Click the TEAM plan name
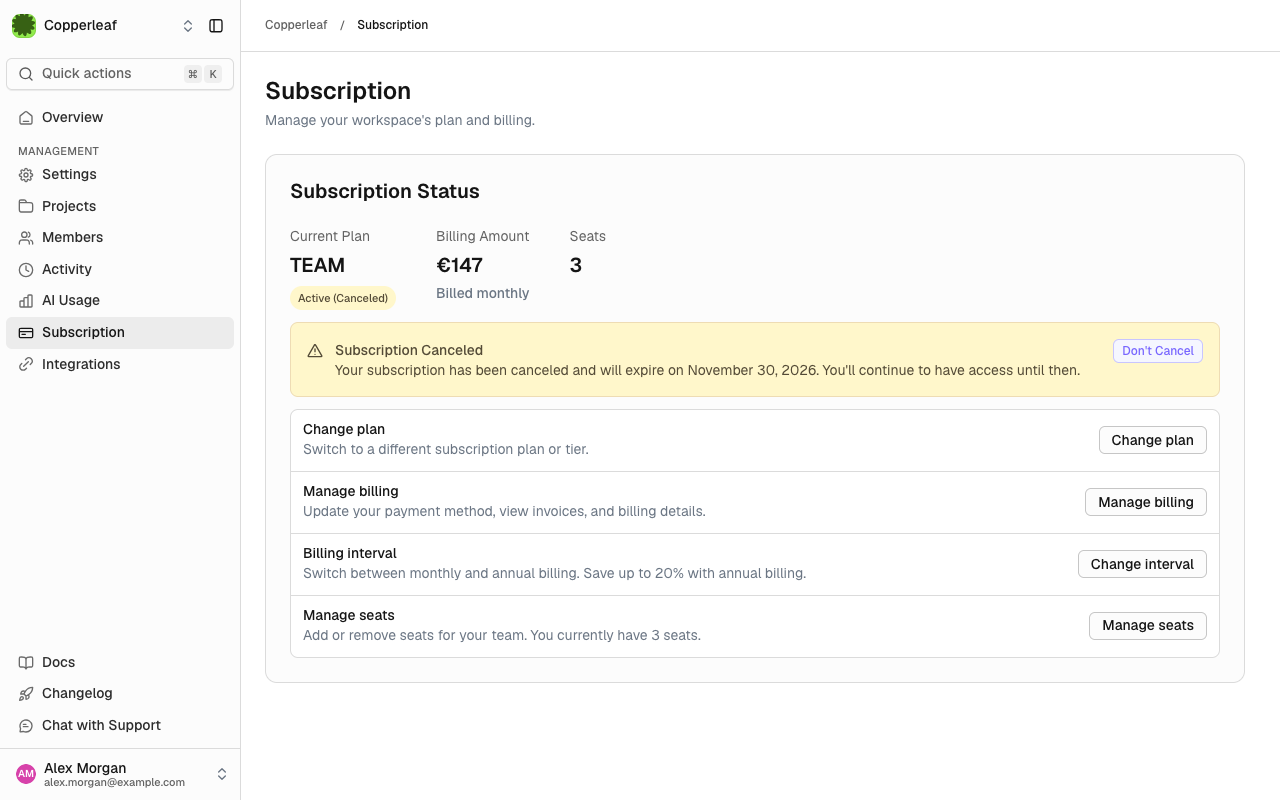Screen dimensions: 1280x800 point(318,265)
